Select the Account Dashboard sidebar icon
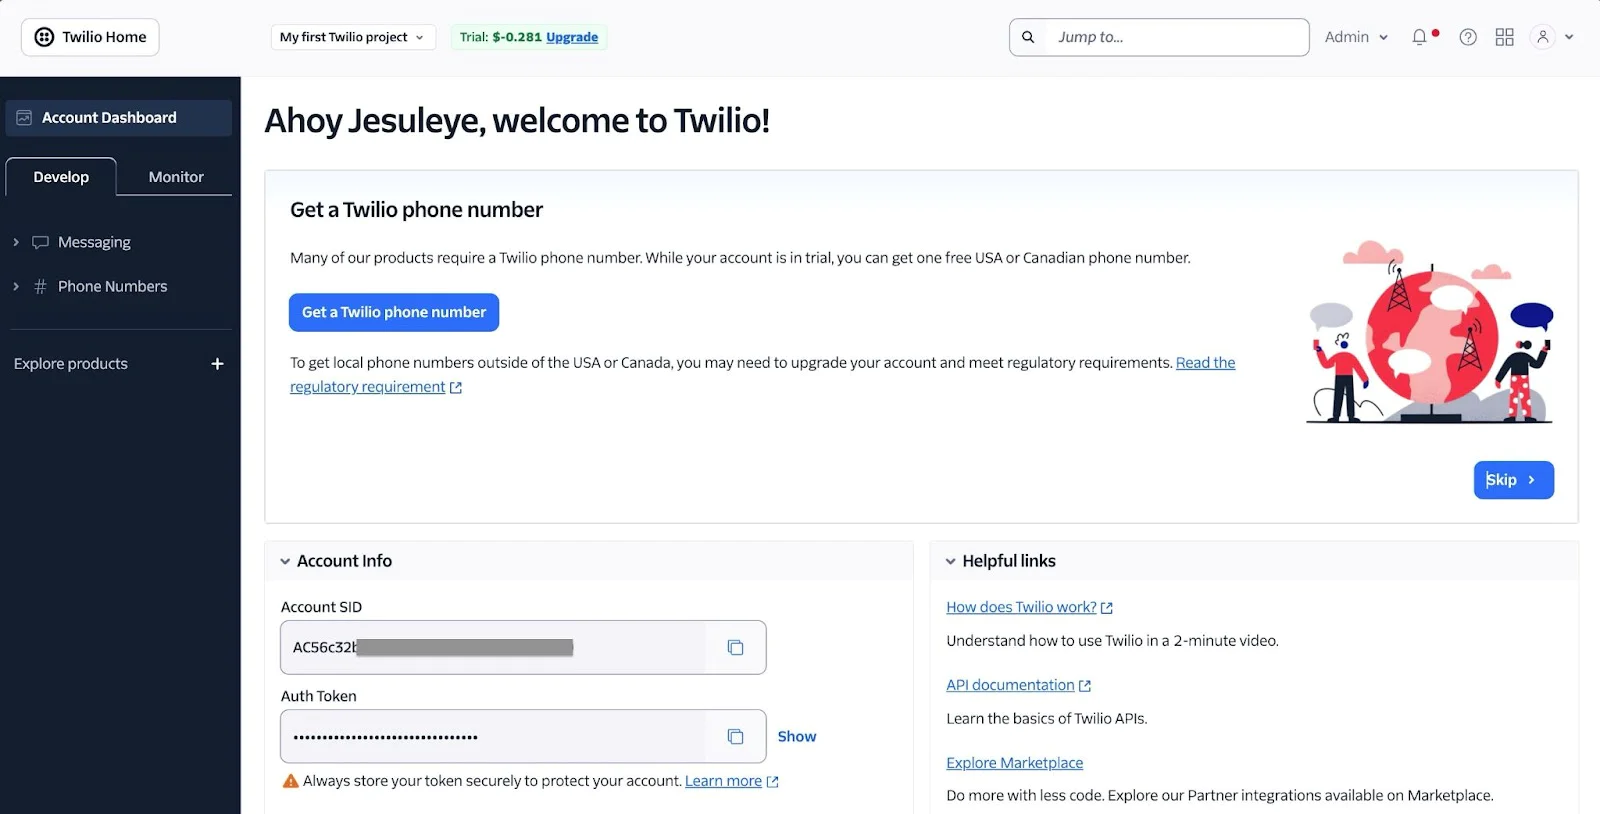The image size is (1600, 814). click(x=23, y=117)
